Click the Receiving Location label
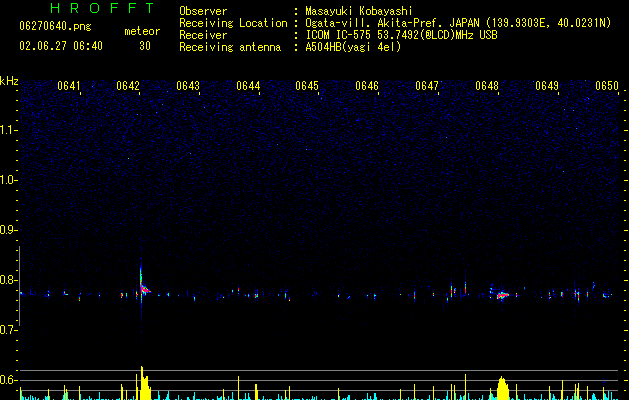 point(233,23)
